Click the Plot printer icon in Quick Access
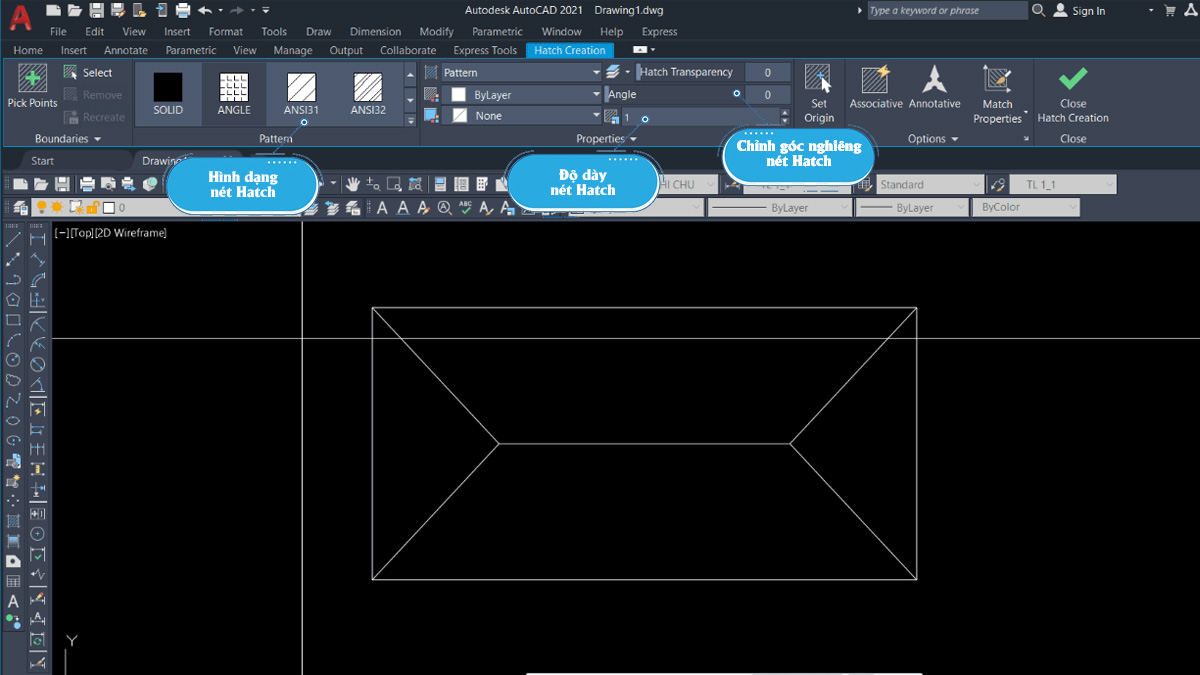The height and width of the screenshot is (675, 1200). pos(183,11)
